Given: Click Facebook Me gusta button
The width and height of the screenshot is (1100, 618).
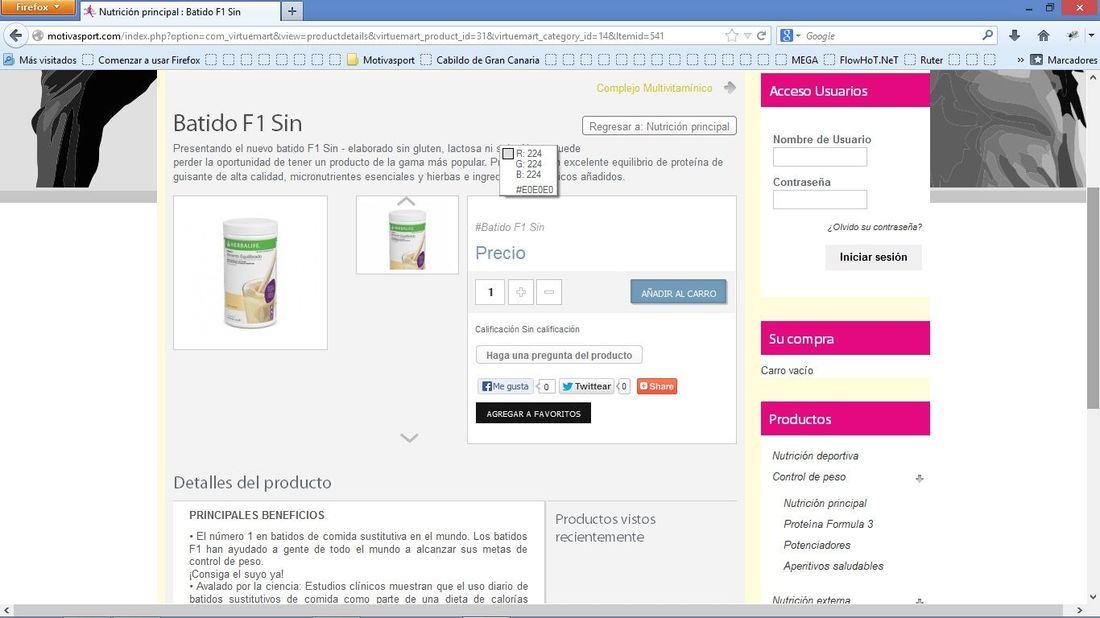Looking at the screenshot, I should point(505,387).
